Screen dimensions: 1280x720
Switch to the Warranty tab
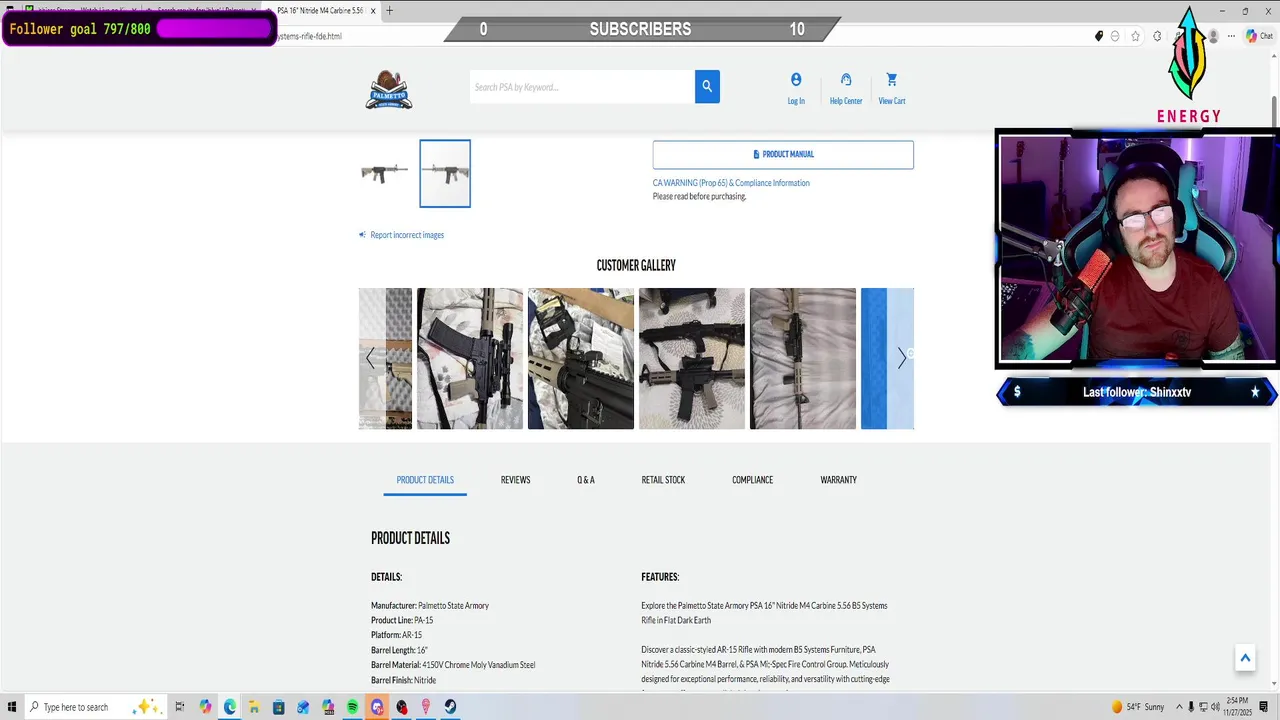point(838,480)
